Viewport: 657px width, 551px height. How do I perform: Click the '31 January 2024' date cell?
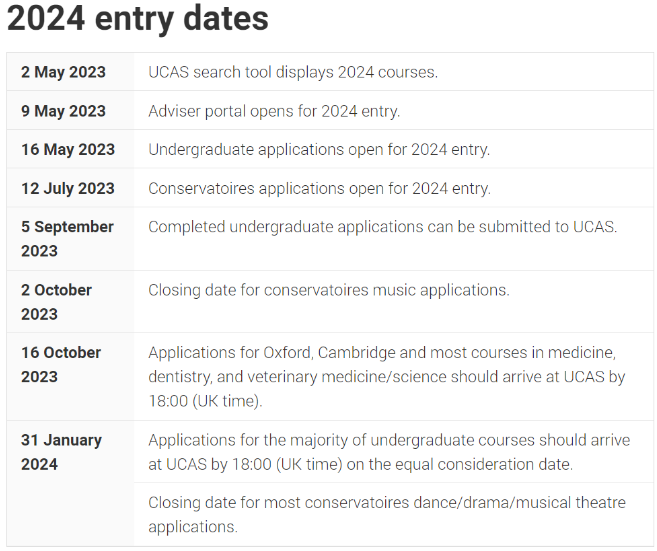(60, 451)
